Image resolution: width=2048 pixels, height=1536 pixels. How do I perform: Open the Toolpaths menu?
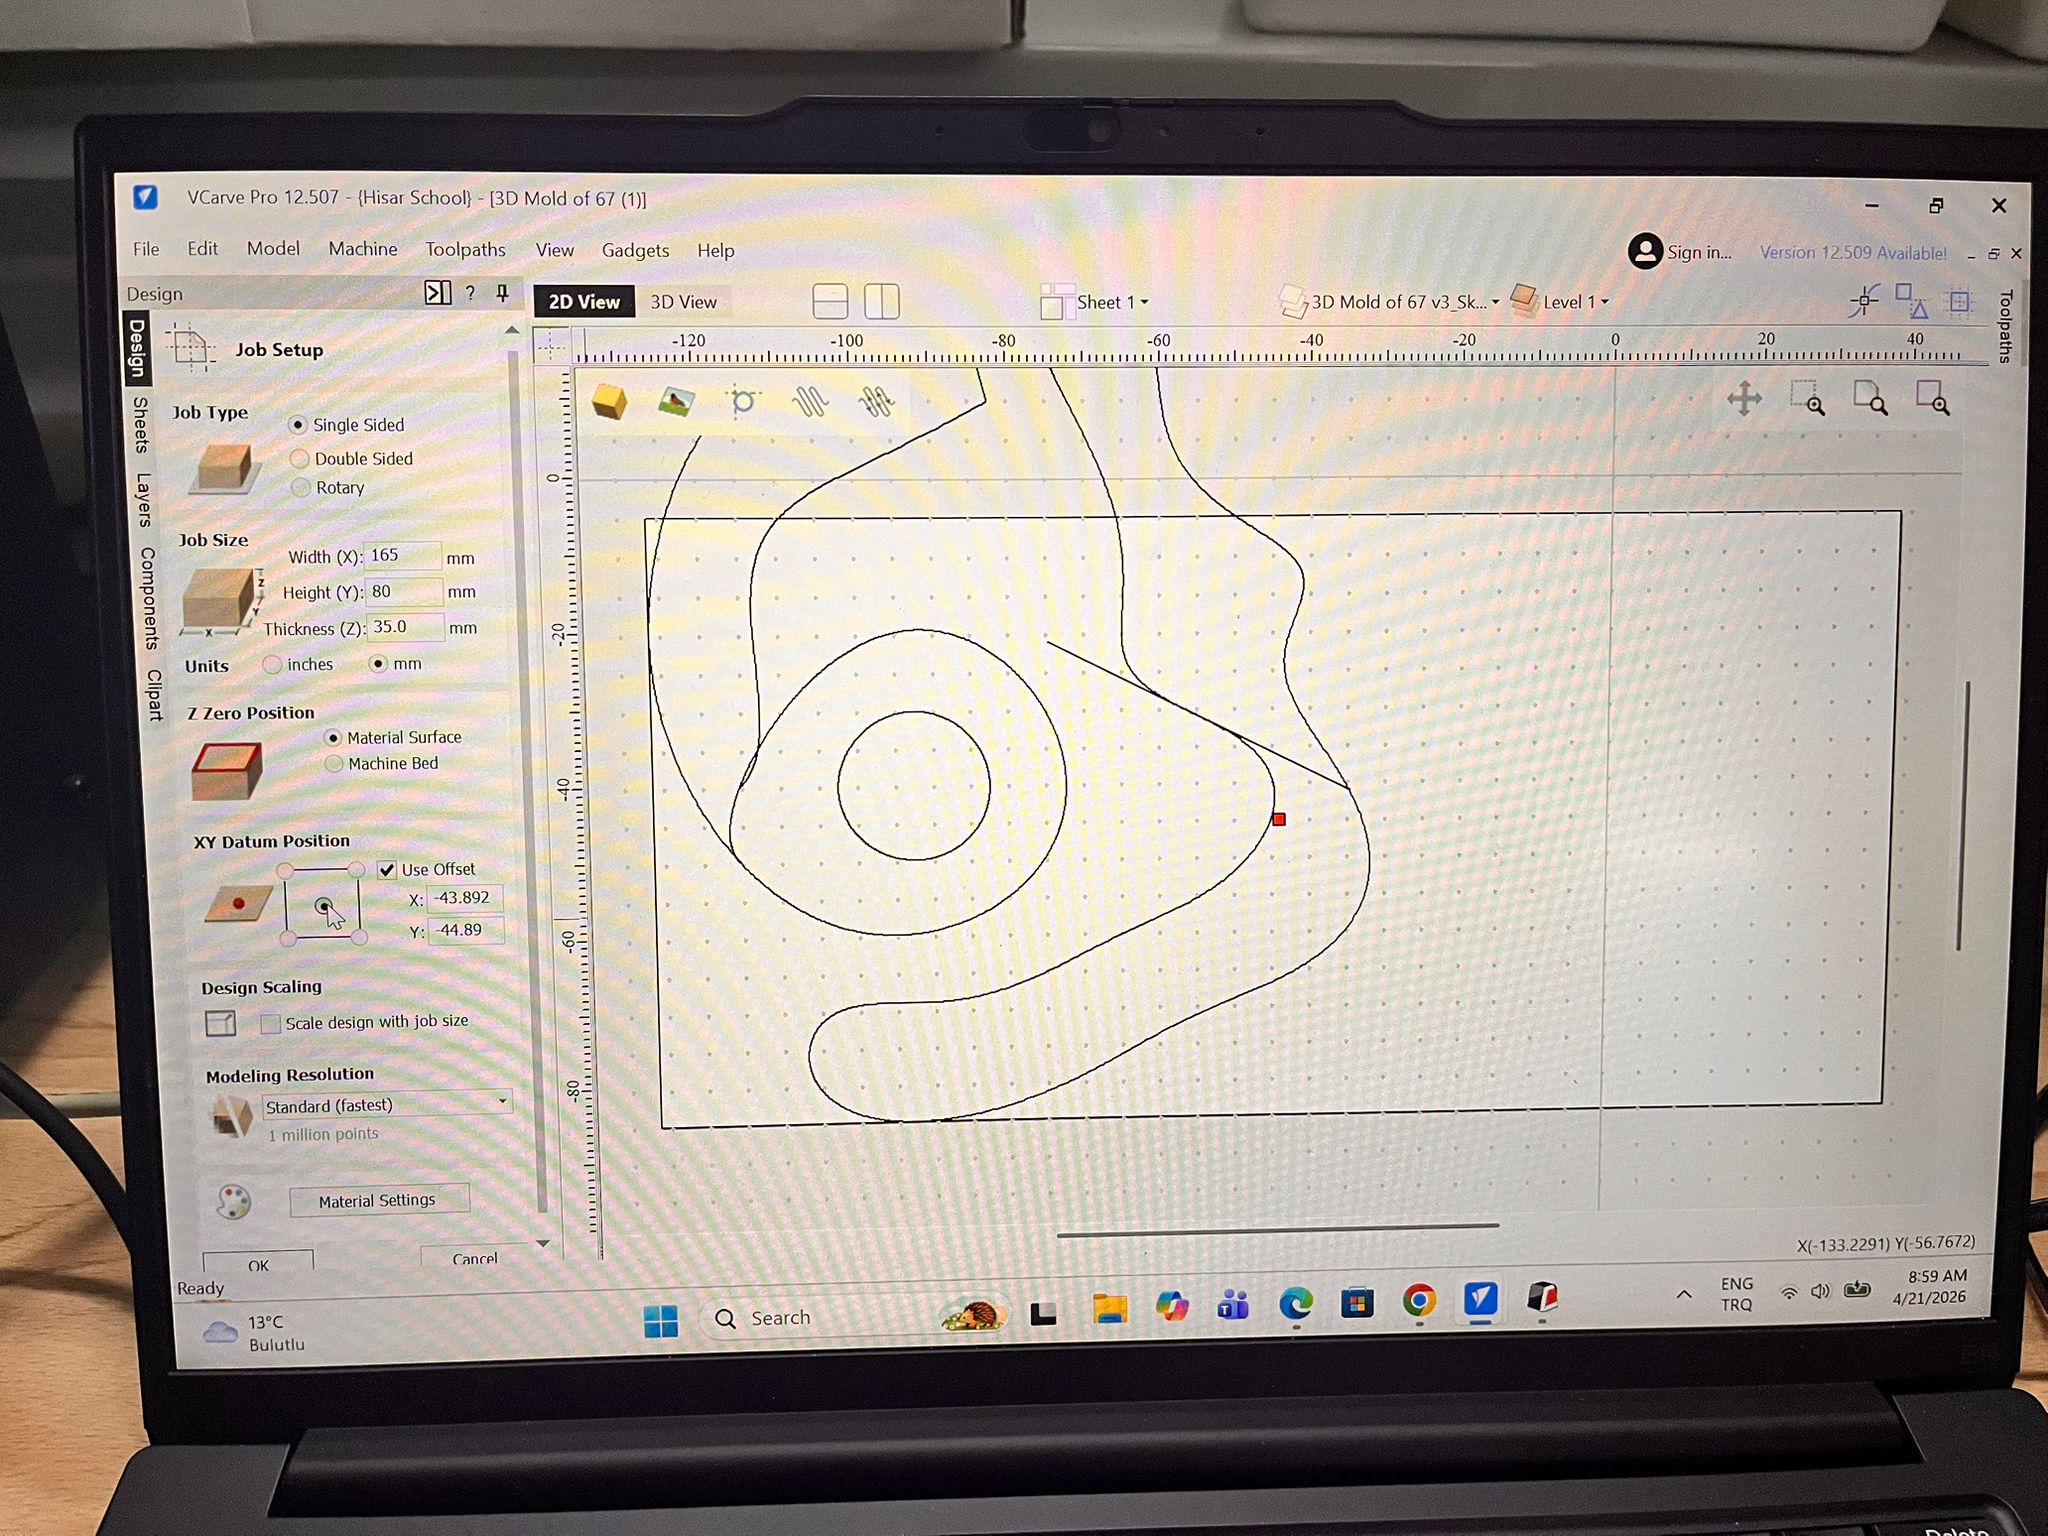pos(465,250)
